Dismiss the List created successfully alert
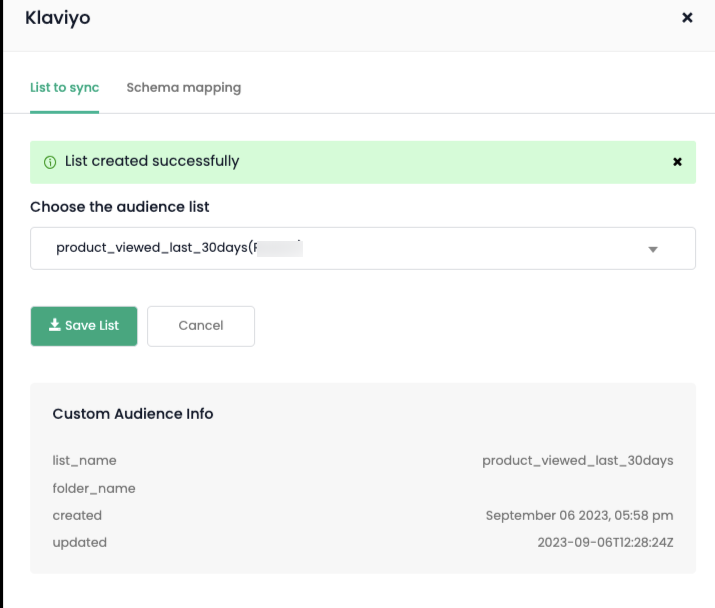Viewport: 715px width, 608px height. tap(677, 161)
